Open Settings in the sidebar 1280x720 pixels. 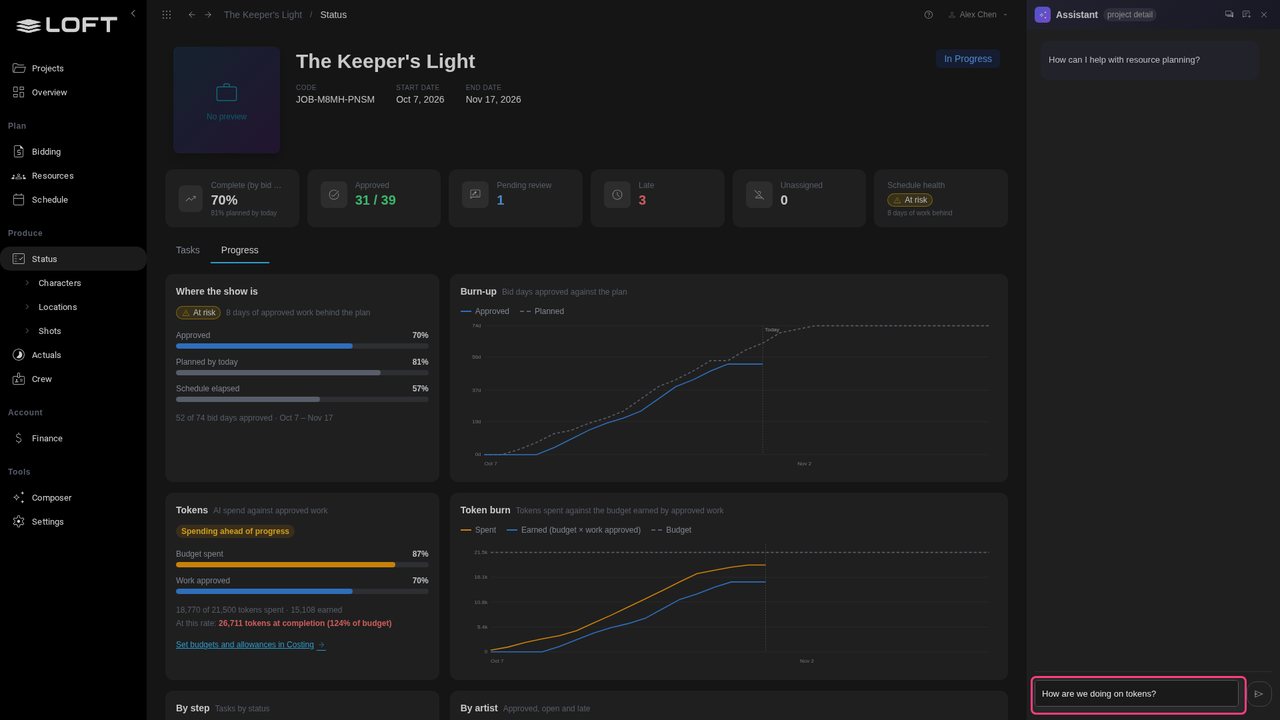coord(73,522)
